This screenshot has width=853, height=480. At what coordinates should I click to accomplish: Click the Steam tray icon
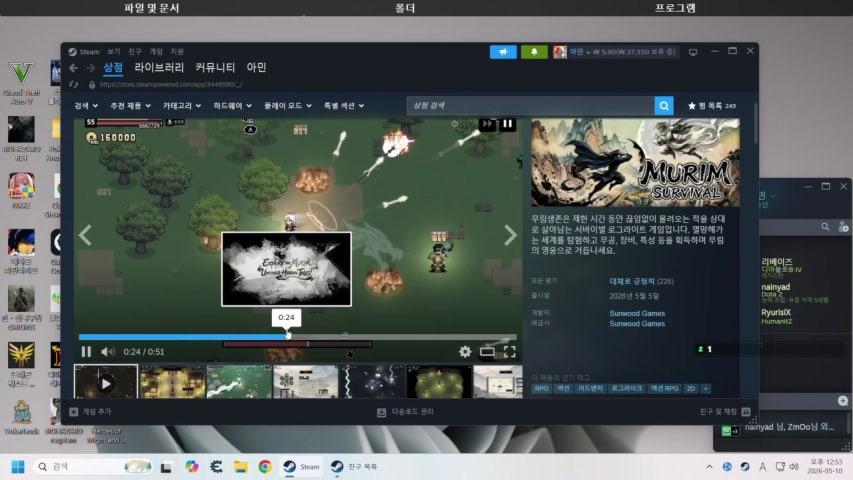point(745,467)
